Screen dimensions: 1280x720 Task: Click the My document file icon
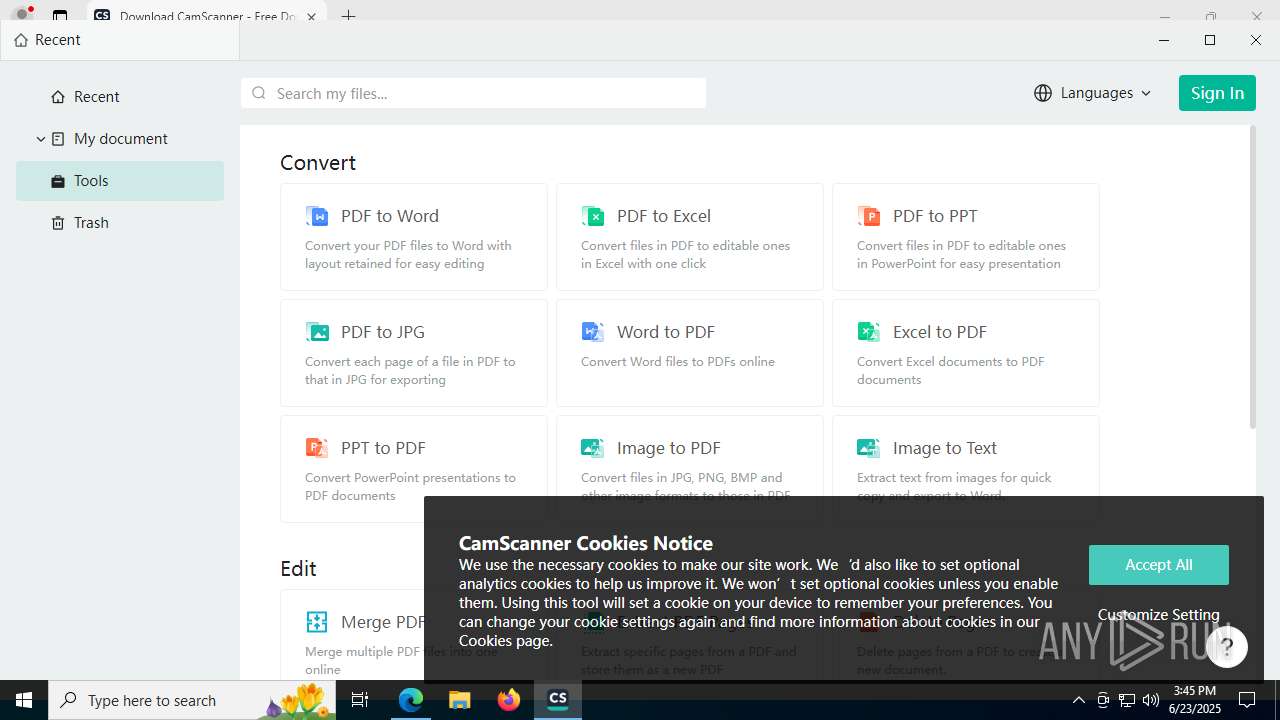[58, 139]
